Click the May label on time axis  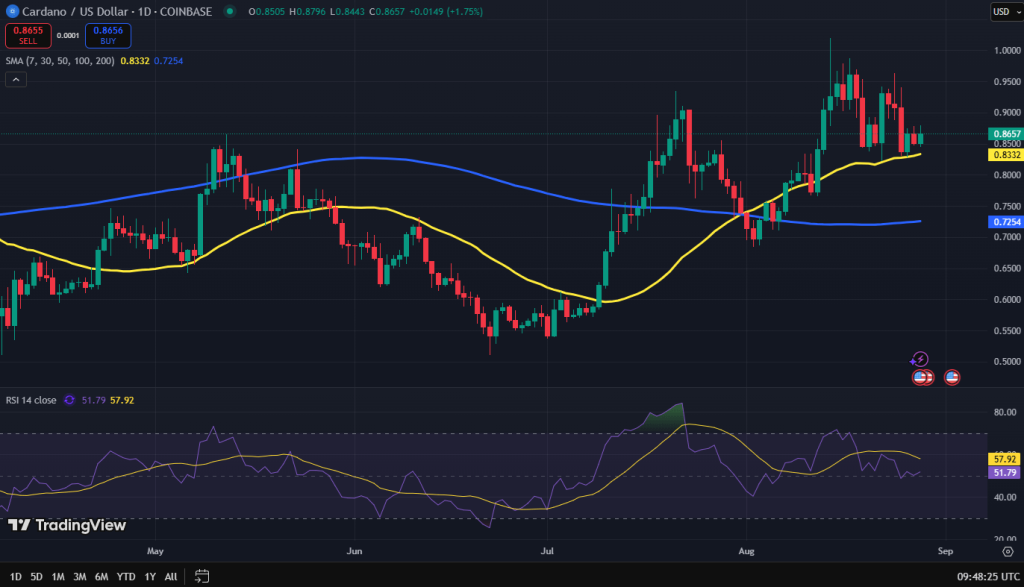pyautogui.click(x=155, y=551)
